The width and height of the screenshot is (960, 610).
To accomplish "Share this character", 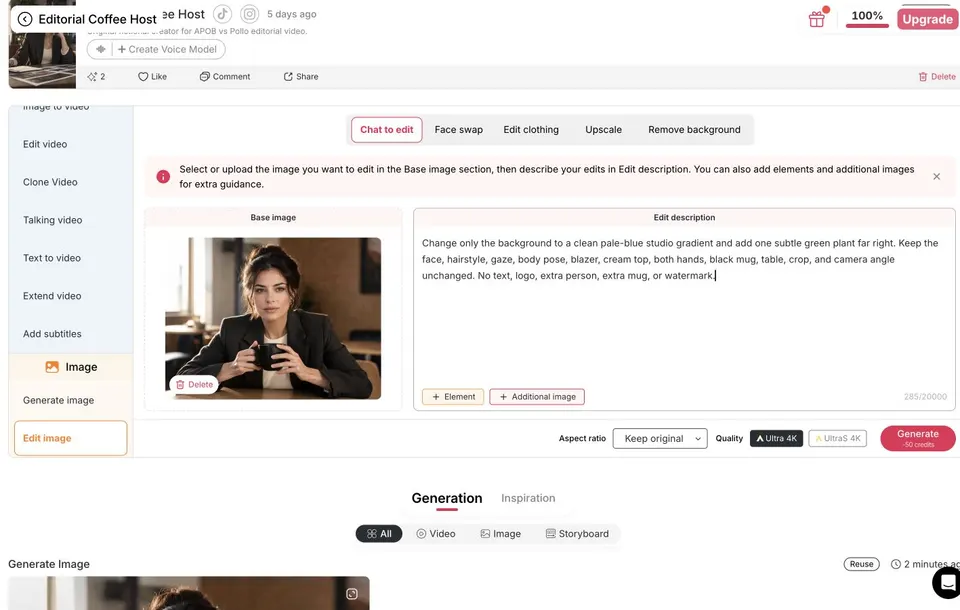I will pos(301,77).
